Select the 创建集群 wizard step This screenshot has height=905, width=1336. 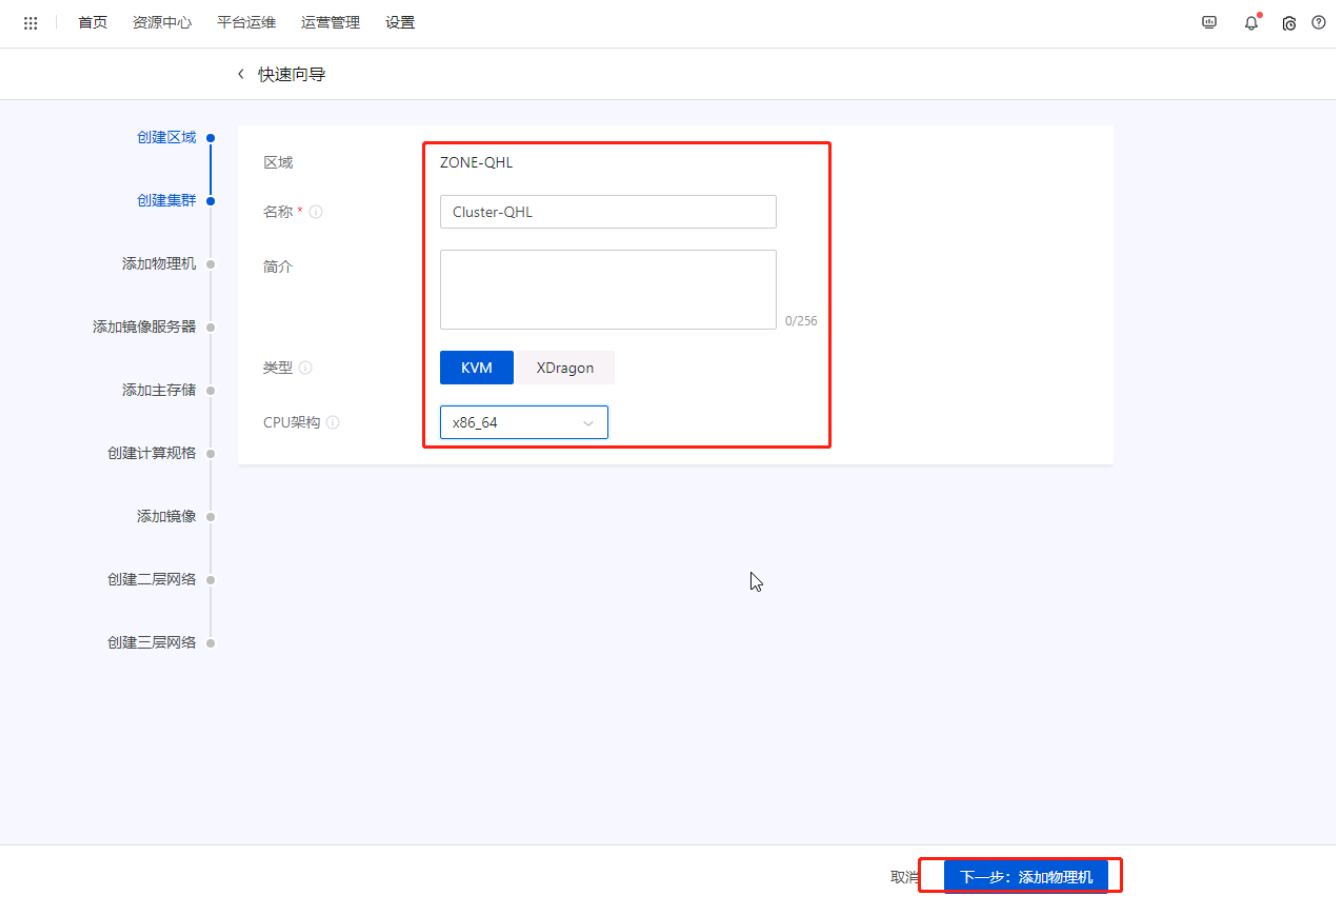(x=166, y=200)
